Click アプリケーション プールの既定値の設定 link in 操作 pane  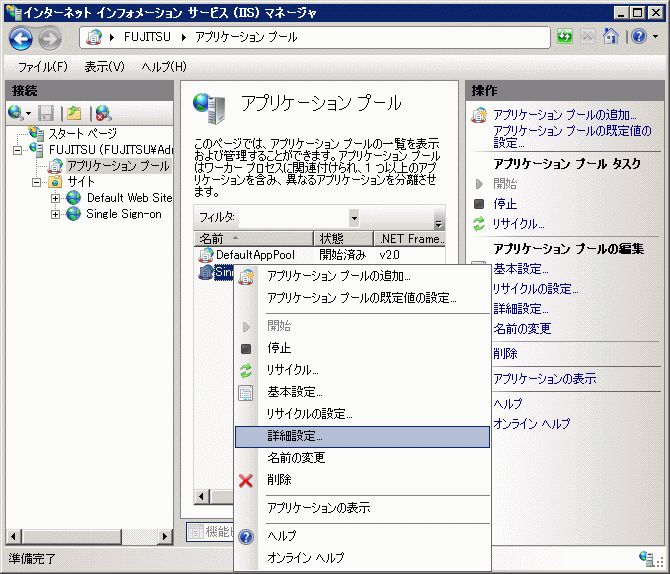pos(572,137)
